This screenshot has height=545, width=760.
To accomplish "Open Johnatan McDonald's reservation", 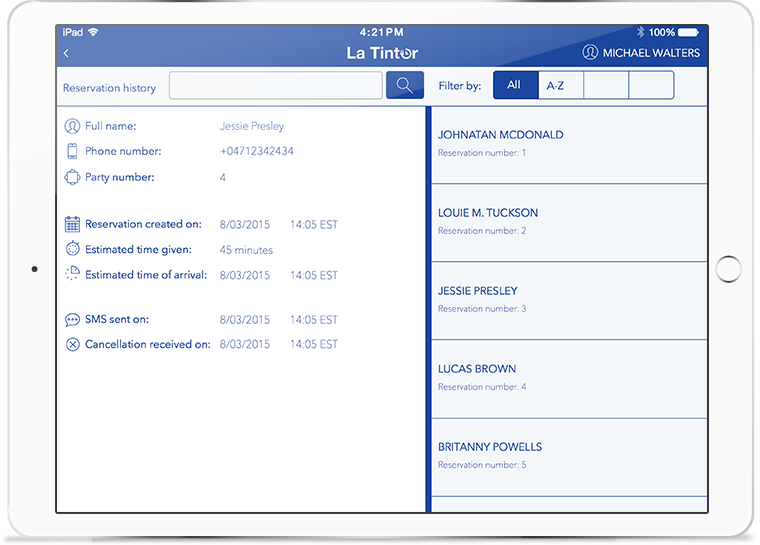I will 566,144.
